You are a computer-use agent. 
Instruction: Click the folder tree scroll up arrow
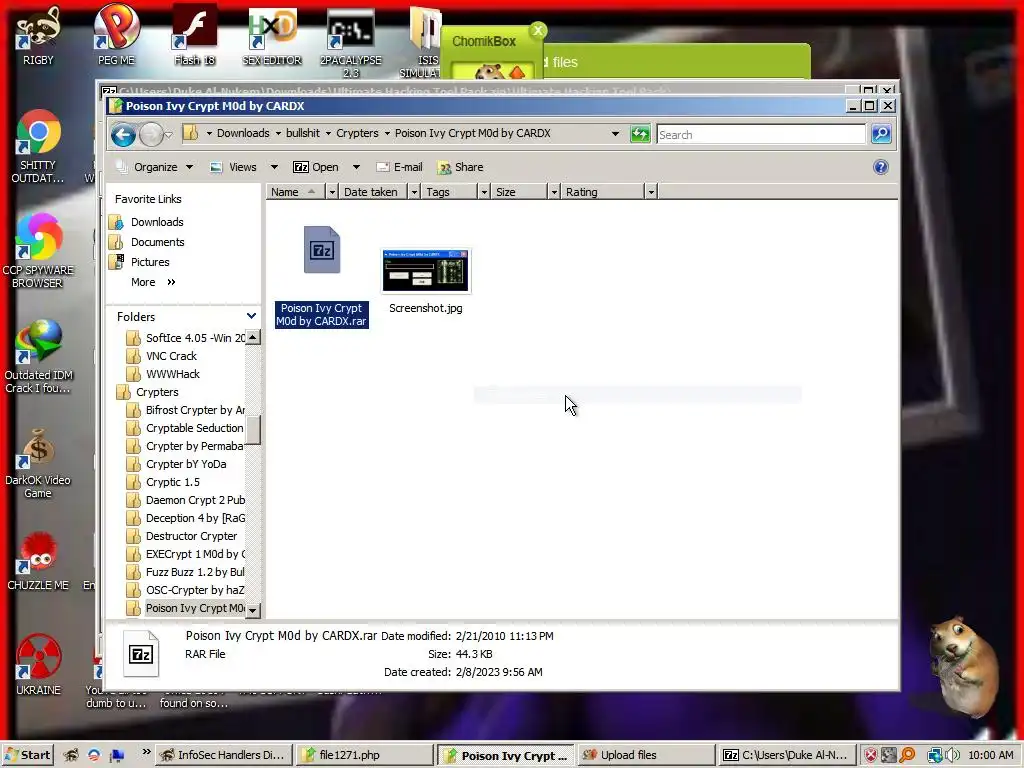[253, 337]
